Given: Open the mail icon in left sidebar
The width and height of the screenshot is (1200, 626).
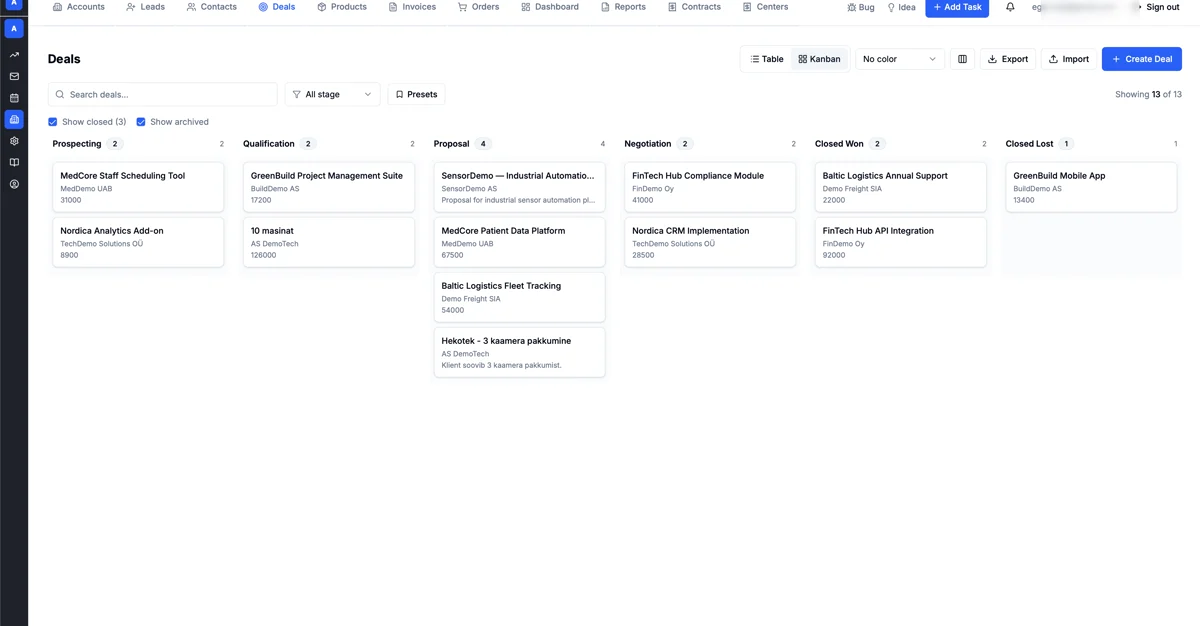Looking at the screenshot, I should (x=14, y=76).
